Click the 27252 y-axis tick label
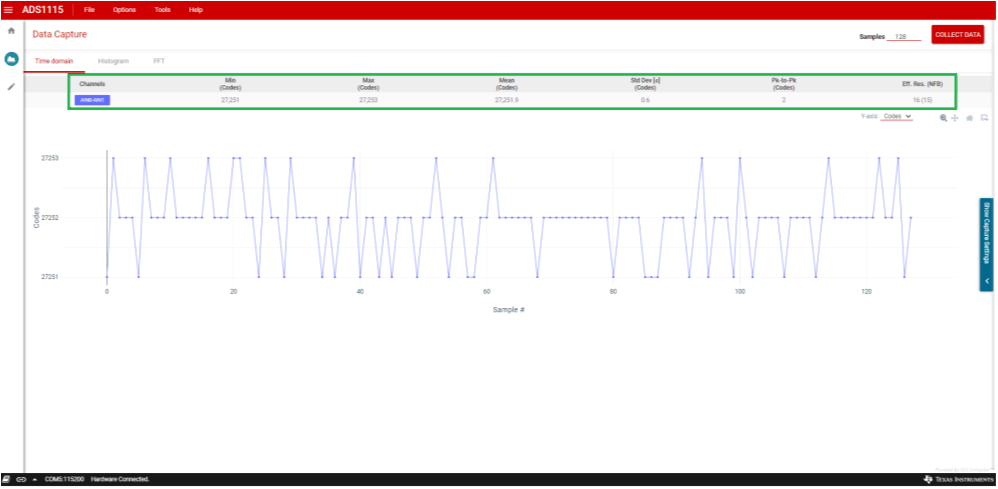 point(50,218)
